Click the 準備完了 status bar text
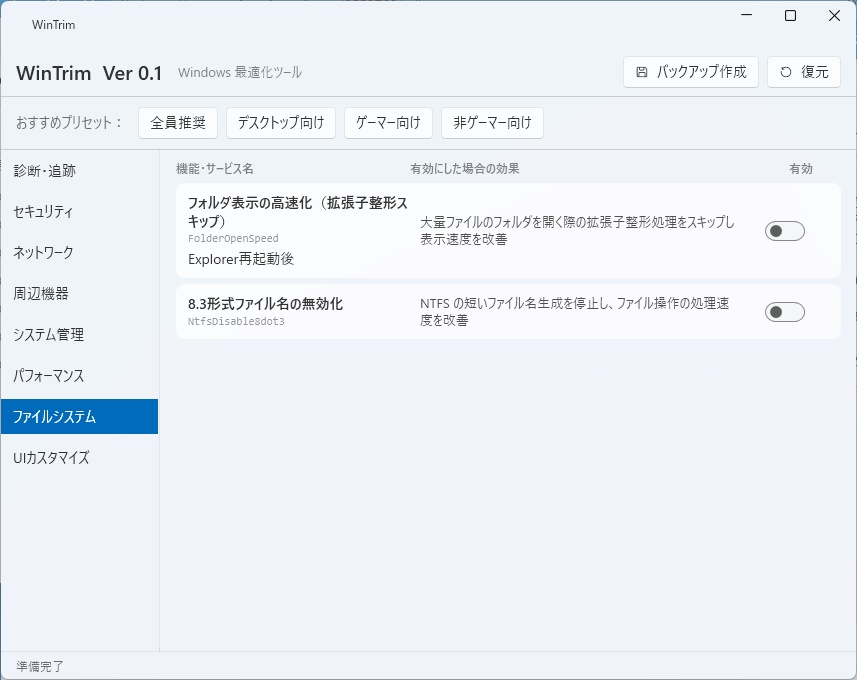The image size is (857, 680). (x=40, y=666)
